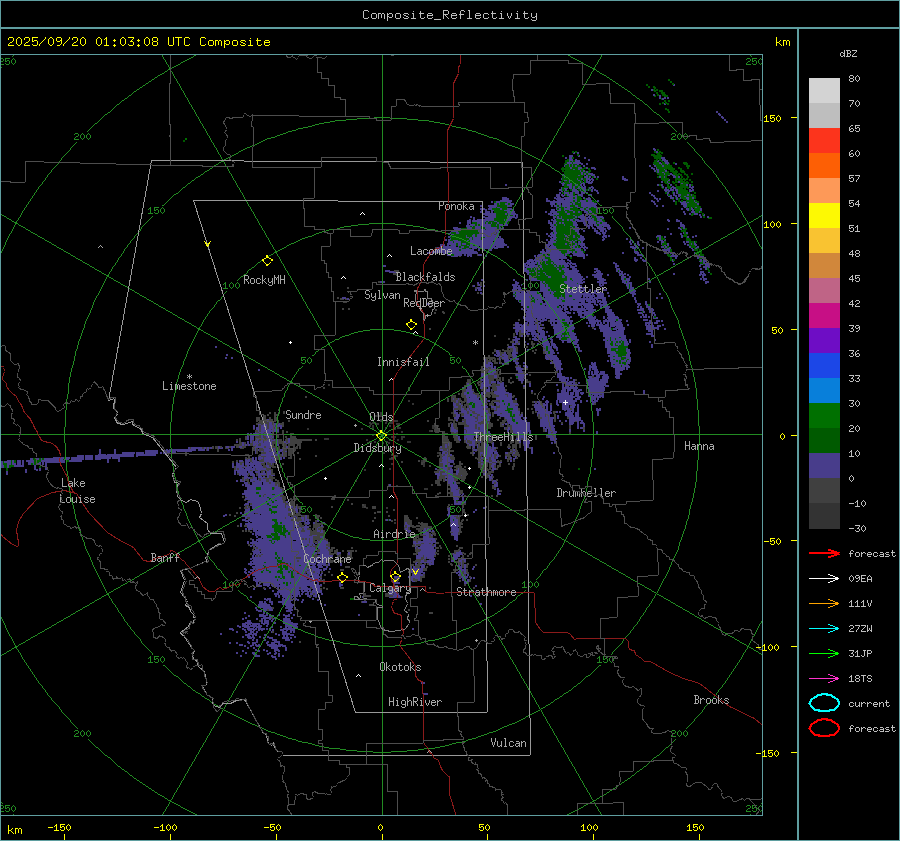Click the green 31JP arrow icon

click(x=824, y=653)
